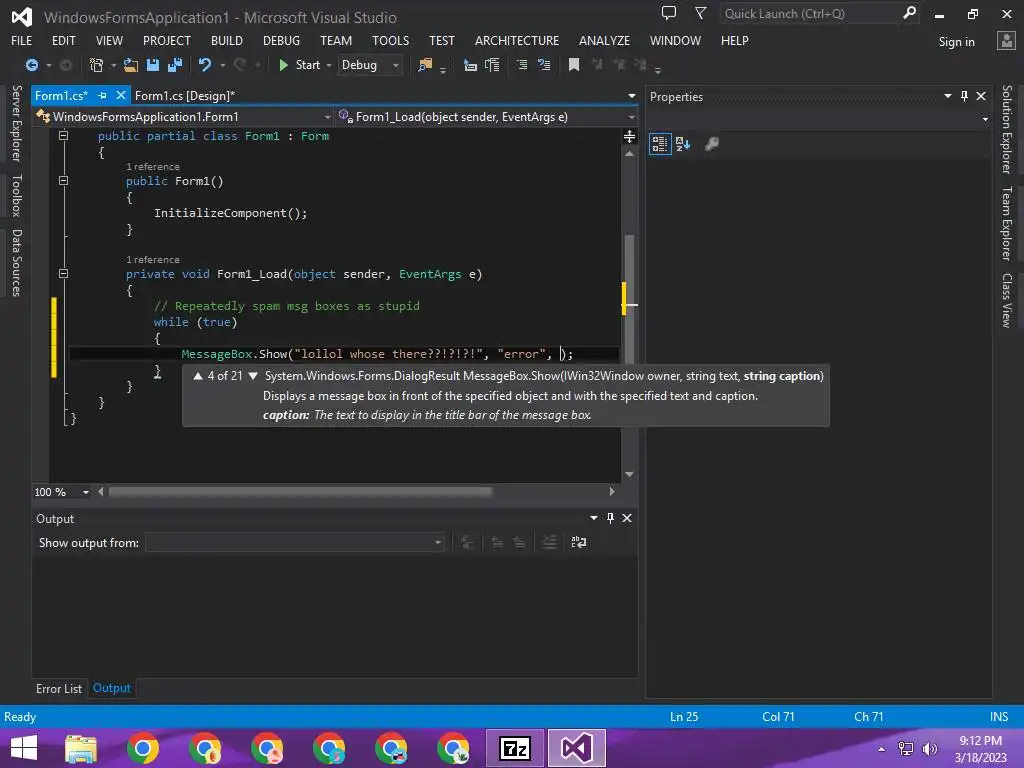Switch to the Form1.cs [Design]* tab
1024x768 pixels.
pyautogui.click(x=185, y=95)
